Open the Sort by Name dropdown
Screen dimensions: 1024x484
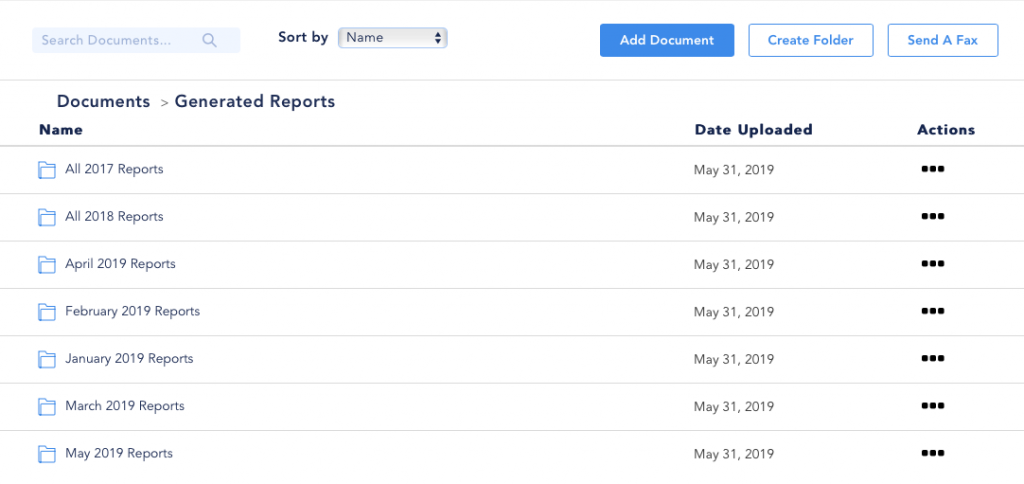pos(392,38)
